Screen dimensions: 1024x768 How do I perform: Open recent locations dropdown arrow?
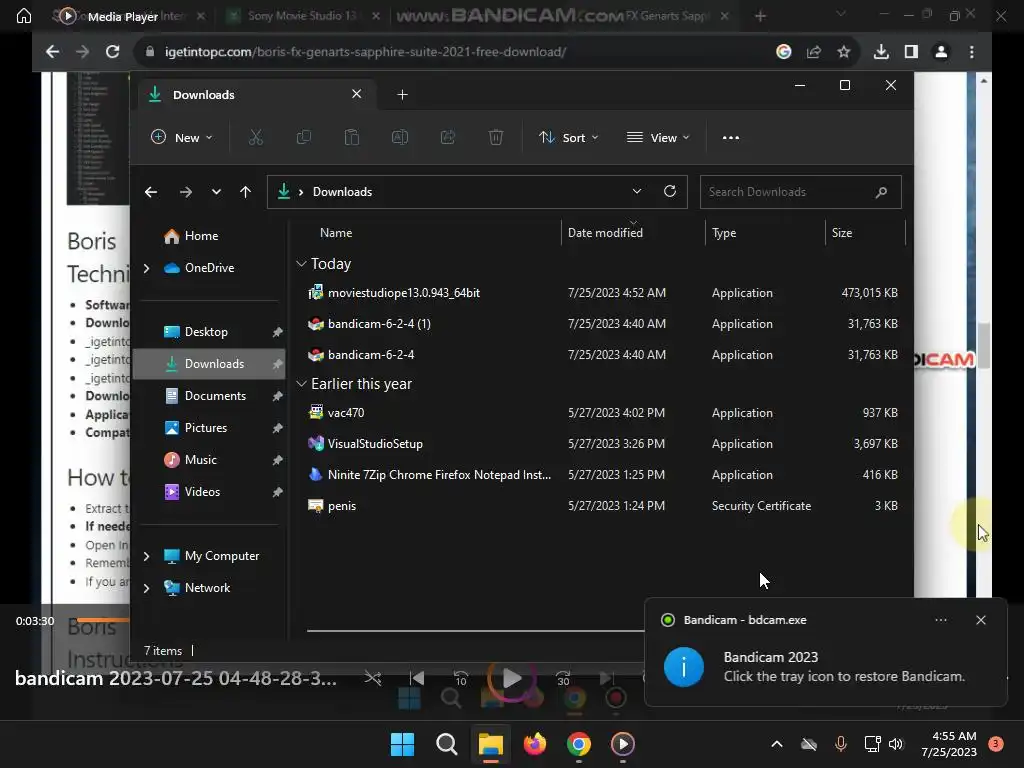pos(216,192)
